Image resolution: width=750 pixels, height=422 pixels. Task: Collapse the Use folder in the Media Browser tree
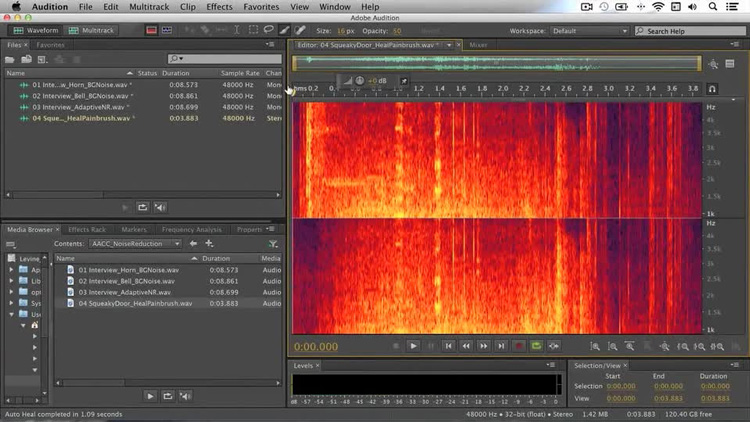pyautogui.click(x=11, y=314)
